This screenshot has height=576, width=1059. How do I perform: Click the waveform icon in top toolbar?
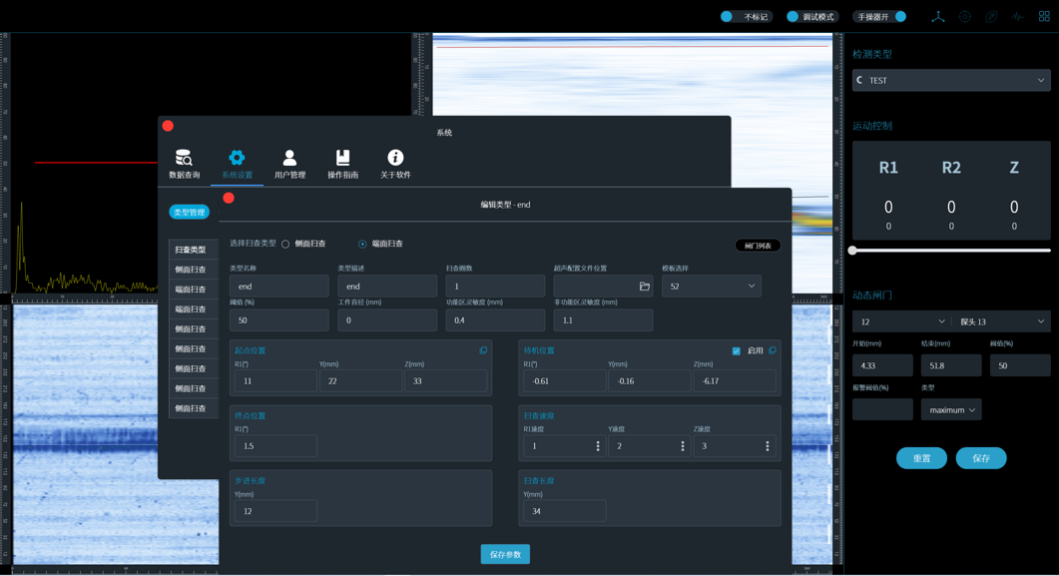pyautogui.click(x=1018, y=17)
